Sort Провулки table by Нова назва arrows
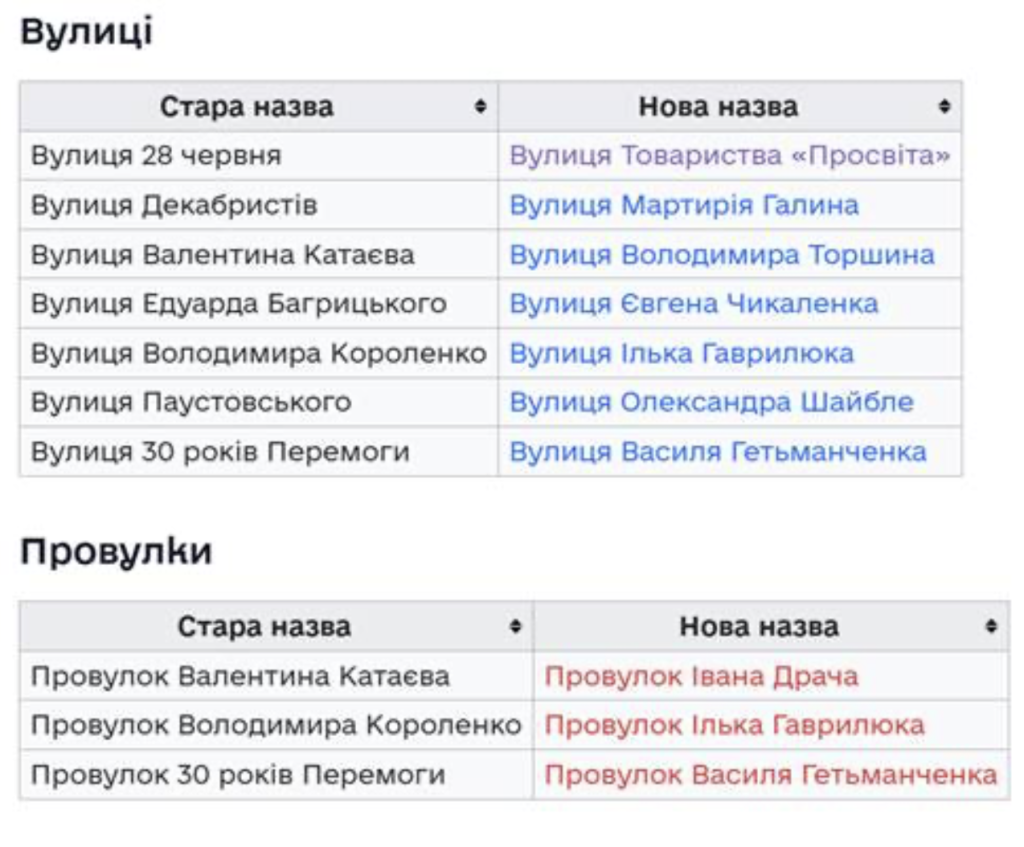 coord(991,627)
